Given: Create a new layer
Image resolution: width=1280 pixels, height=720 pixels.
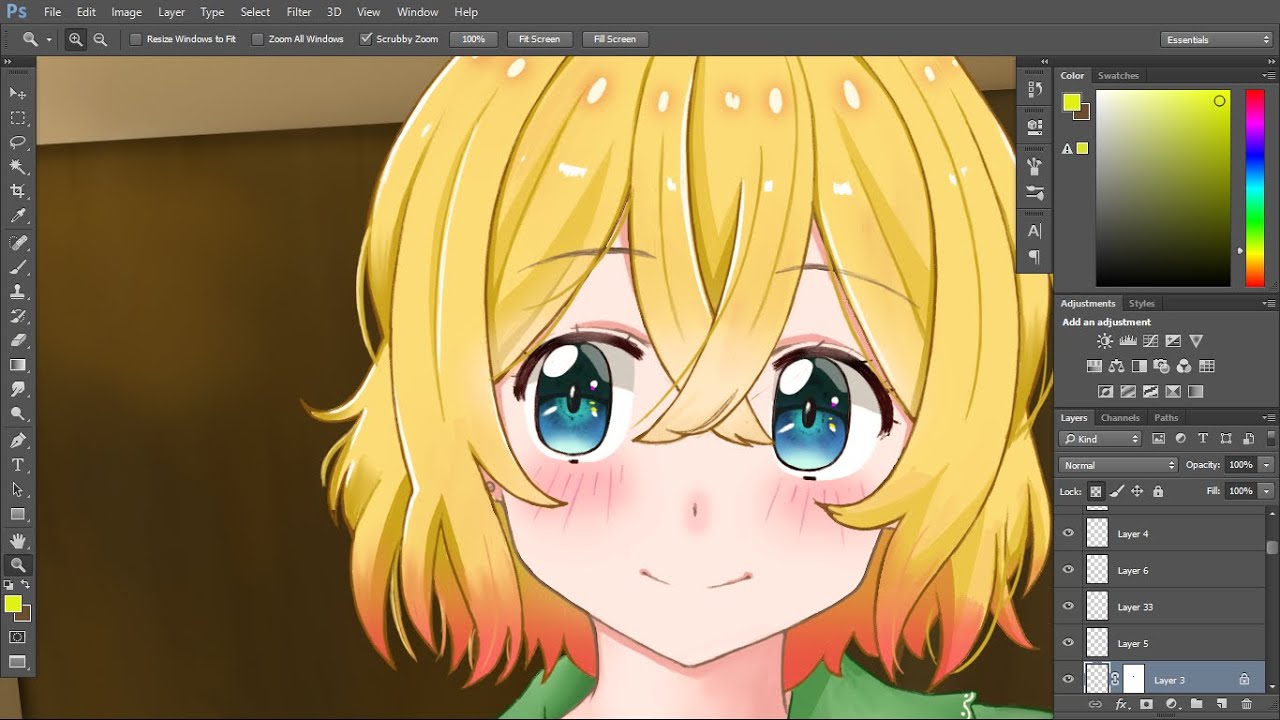Looking at the screenshot, I should (x=1221, y=705).
